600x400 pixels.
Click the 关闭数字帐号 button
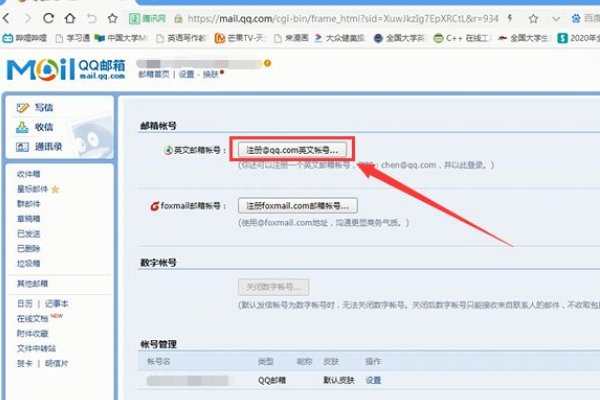274,287
